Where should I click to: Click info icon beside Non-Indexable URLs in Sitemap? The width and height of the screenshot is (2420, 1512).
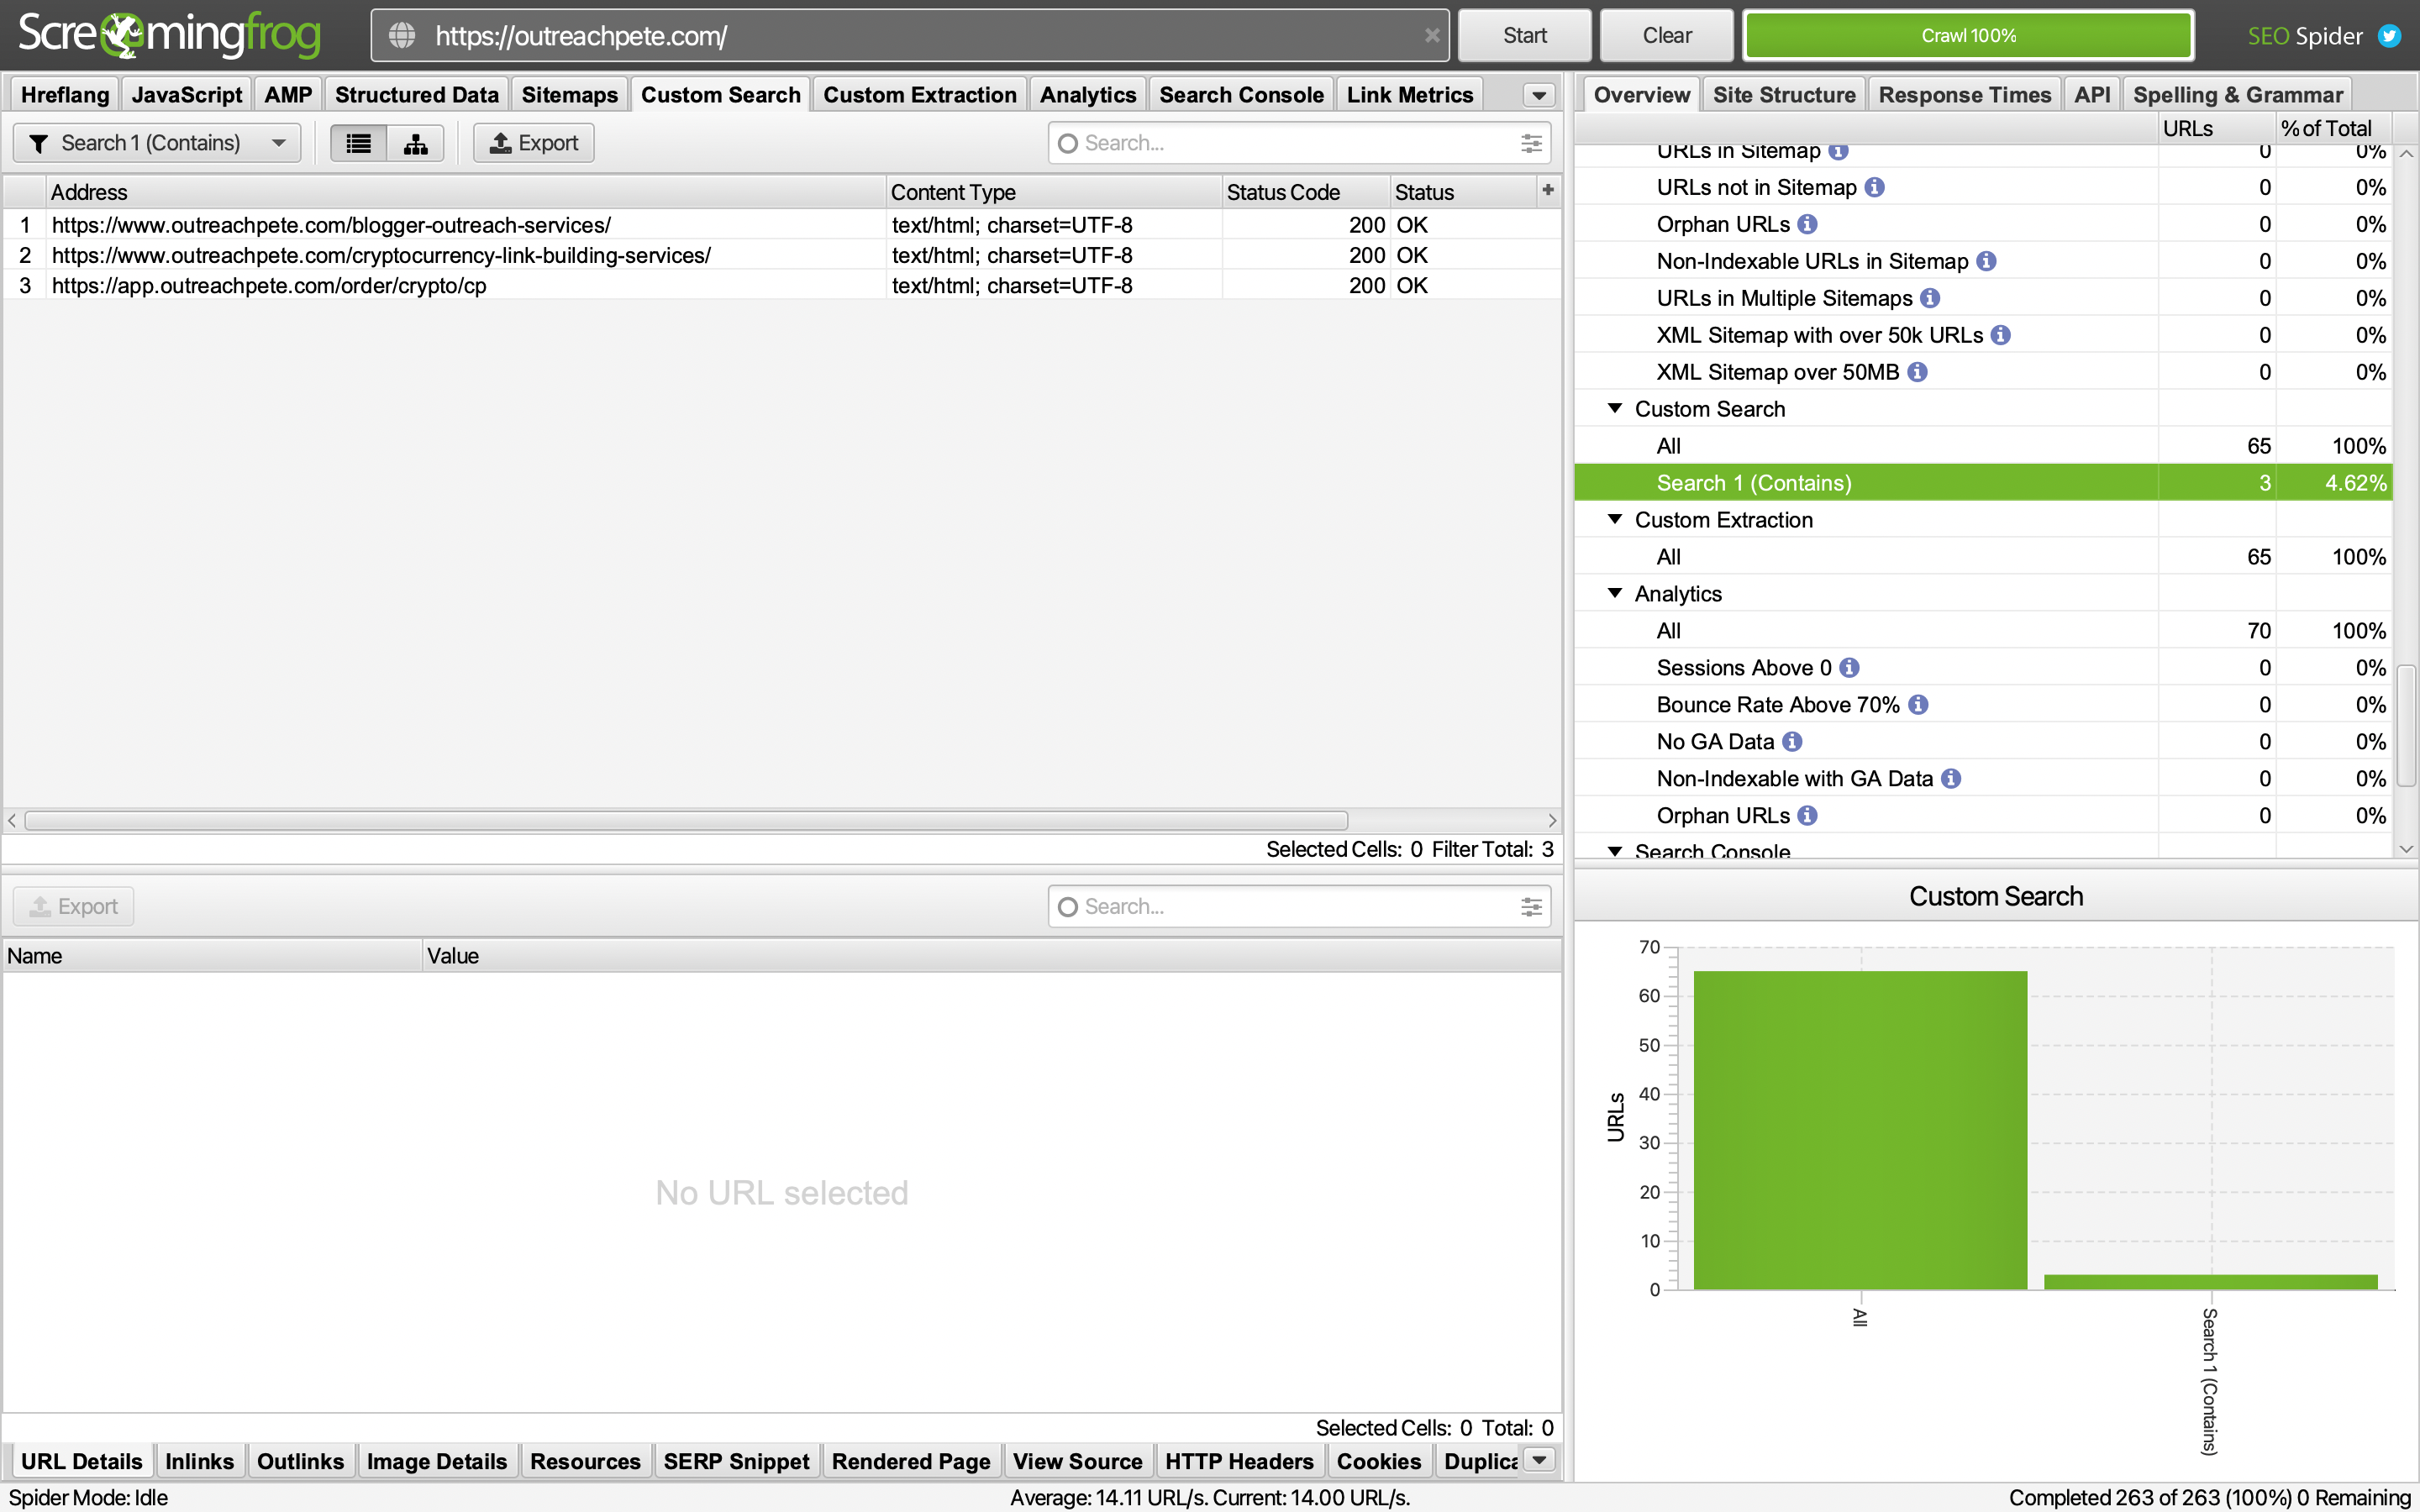(1987, 261)
